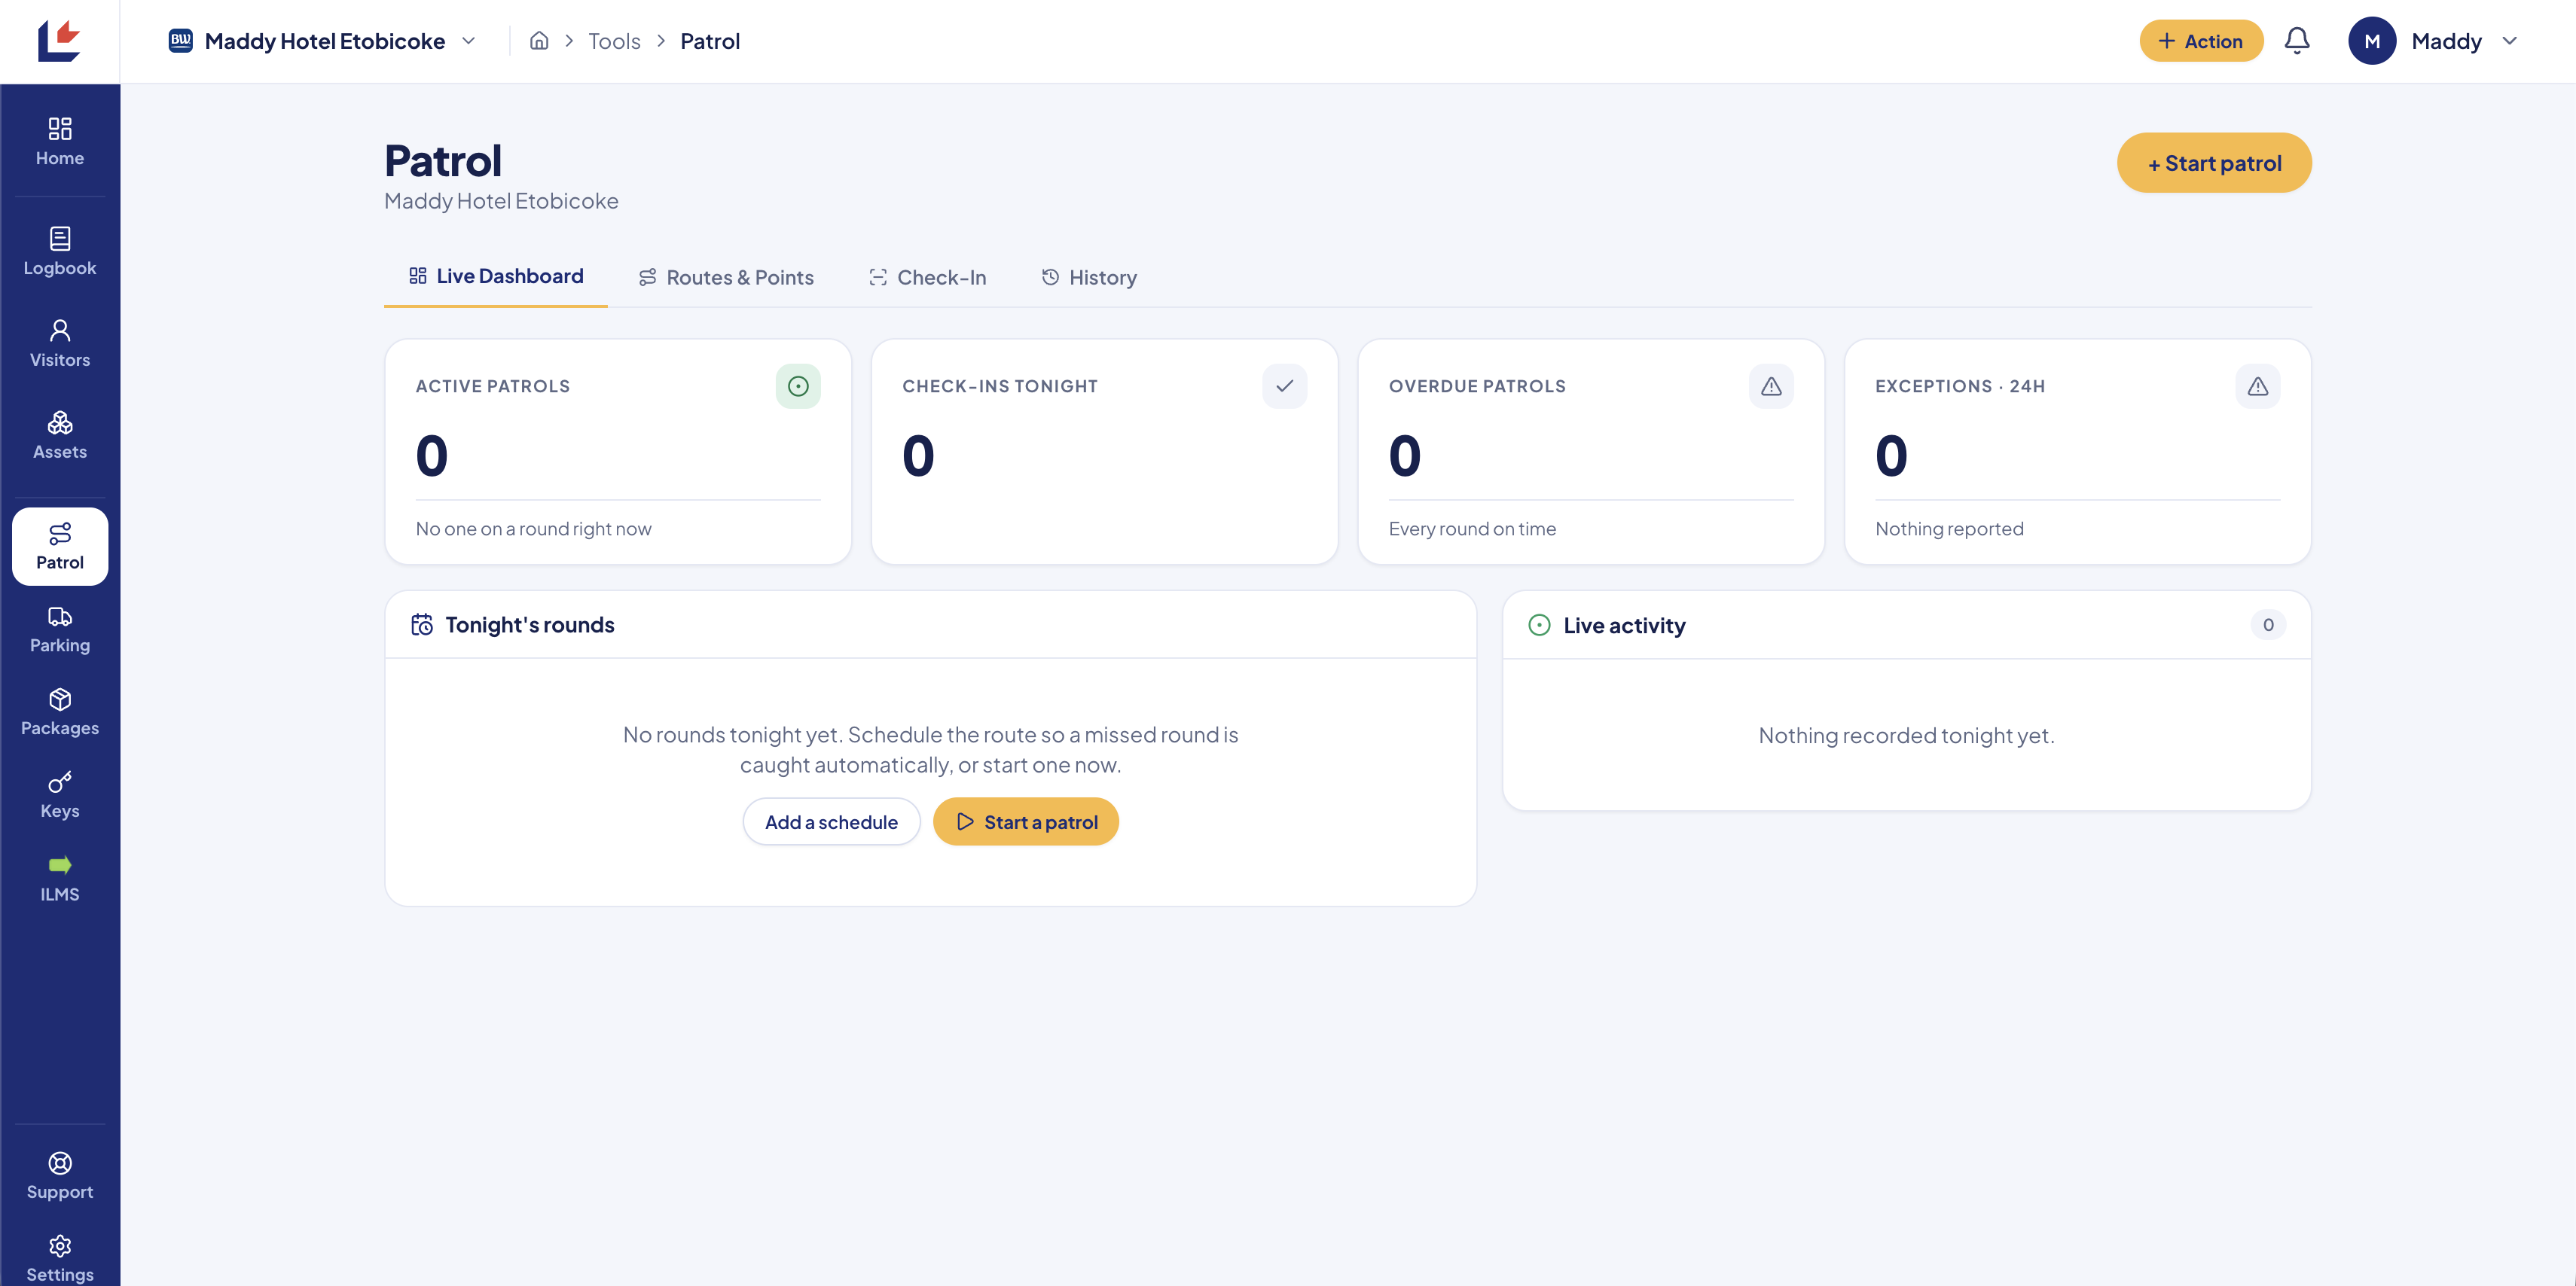Switch to the History tab
The image size is (2576, 1286).
click(x=1089, y=277)
